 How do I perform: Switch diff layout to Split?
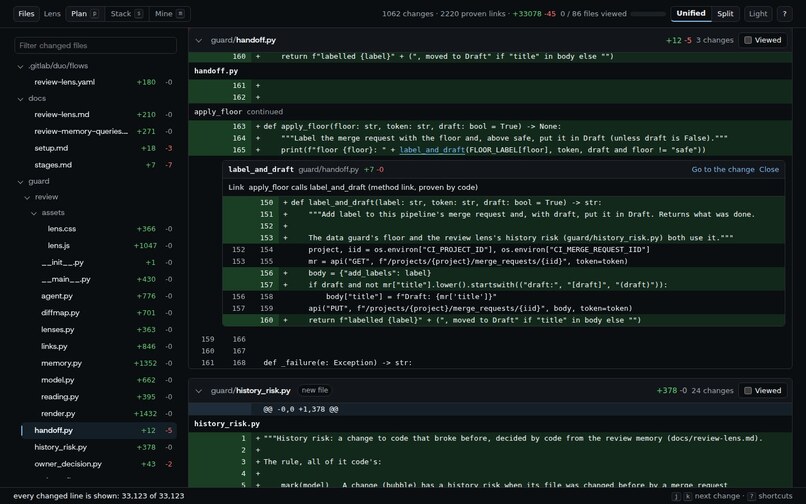click(x=725, y=14)
